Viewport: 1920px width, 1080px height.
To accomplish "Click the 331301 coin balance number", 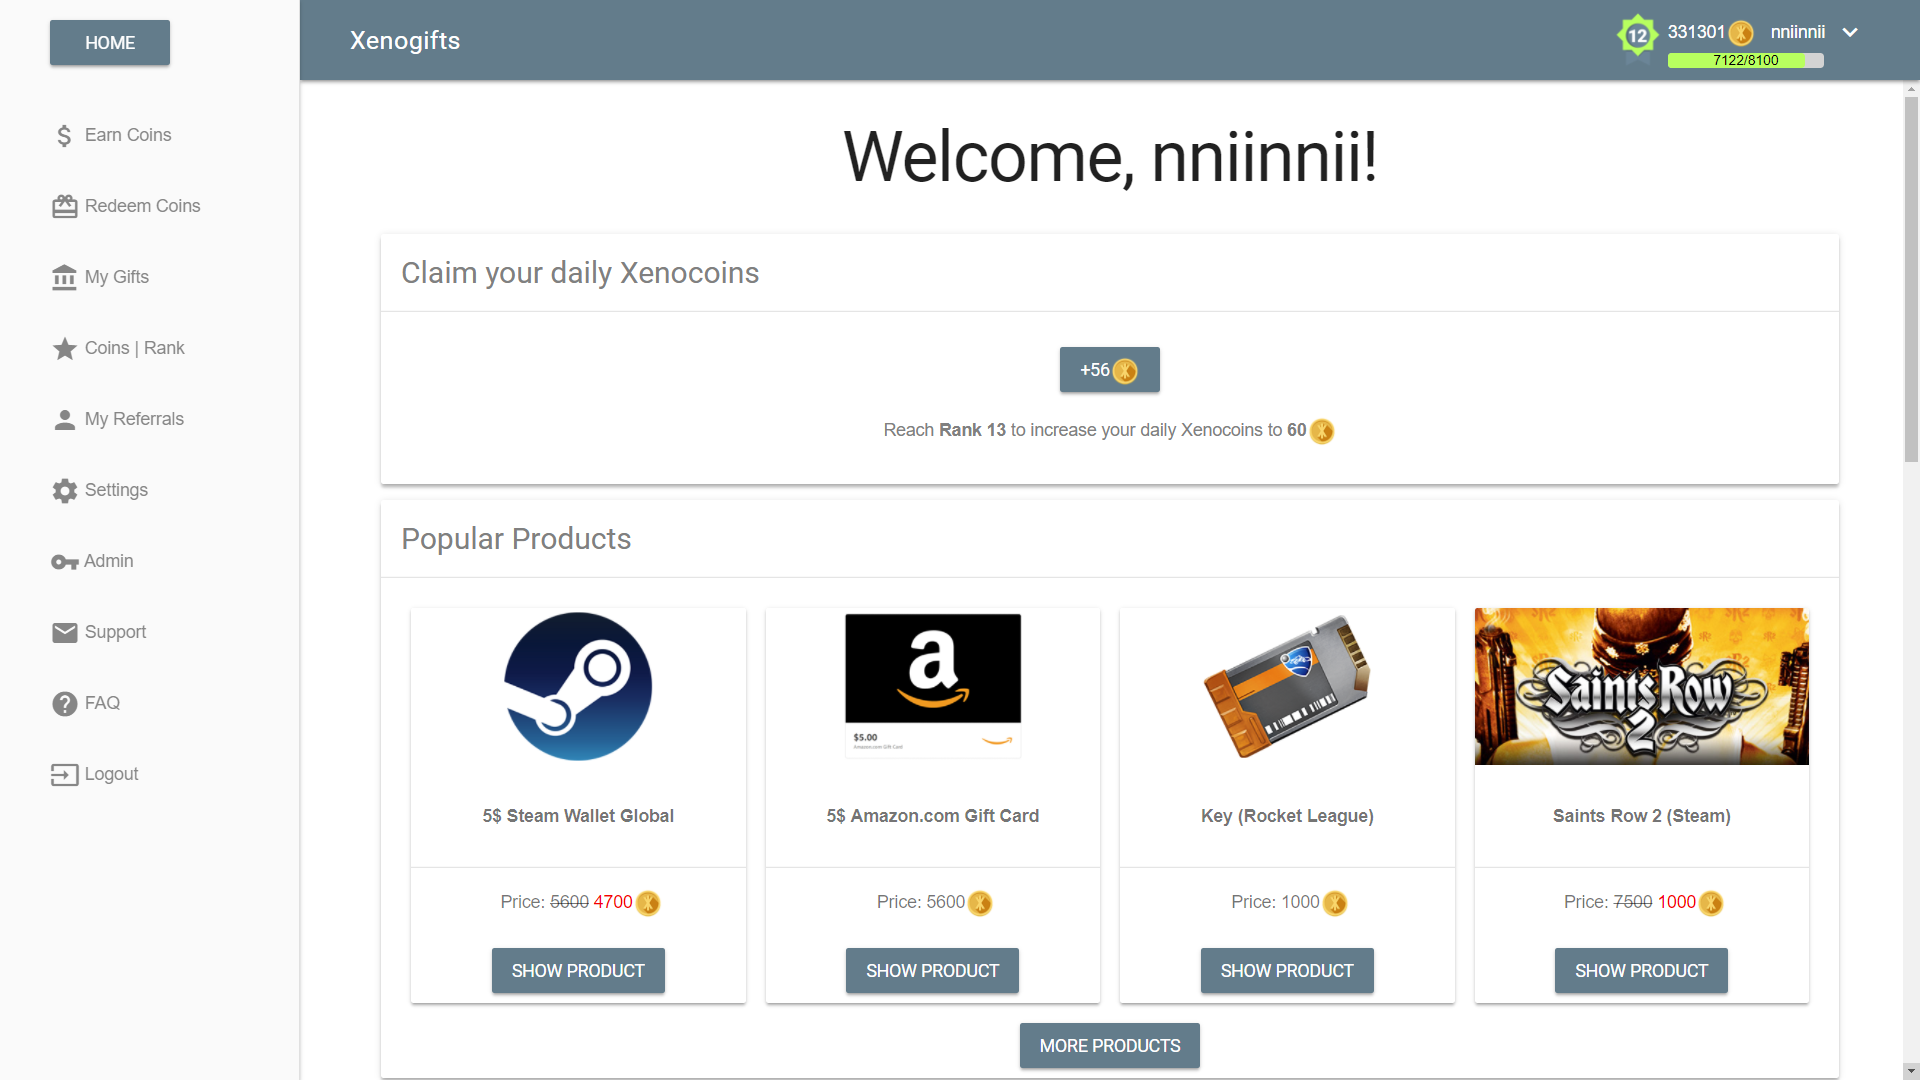I will coord(1696,32).
